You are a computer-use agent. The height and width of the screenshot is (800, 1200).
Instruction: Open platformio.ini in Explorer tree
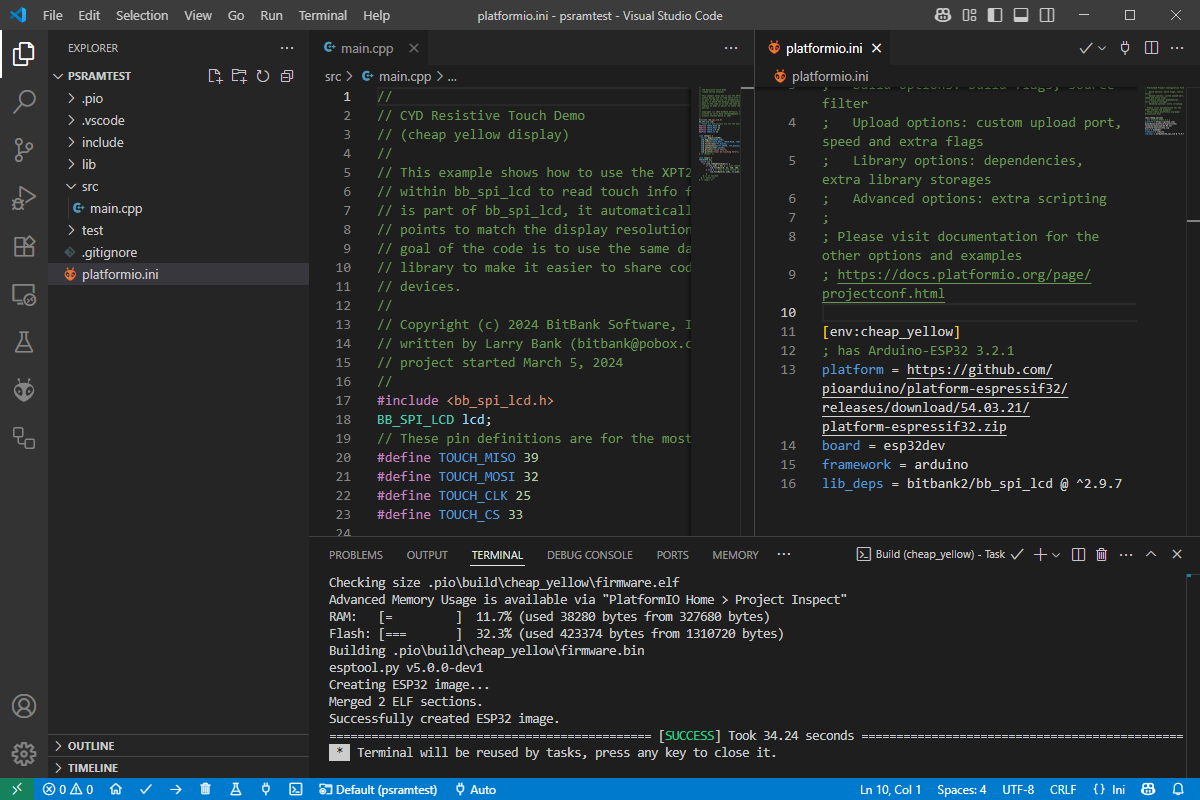(x=179, y=274)
